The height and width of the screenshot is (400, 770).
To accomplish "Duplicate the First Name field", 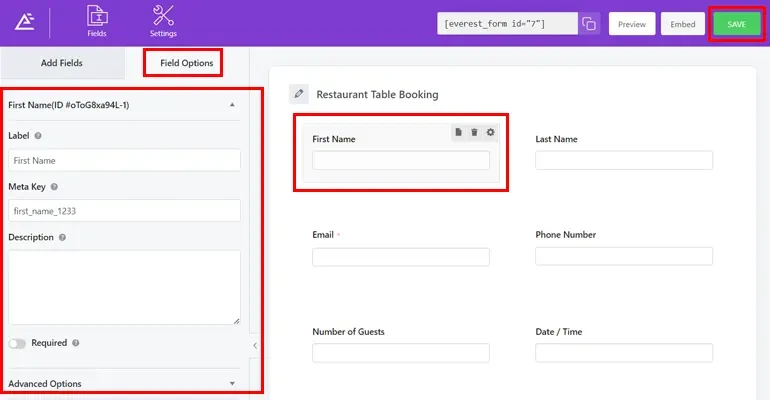I will pos(459,132).
